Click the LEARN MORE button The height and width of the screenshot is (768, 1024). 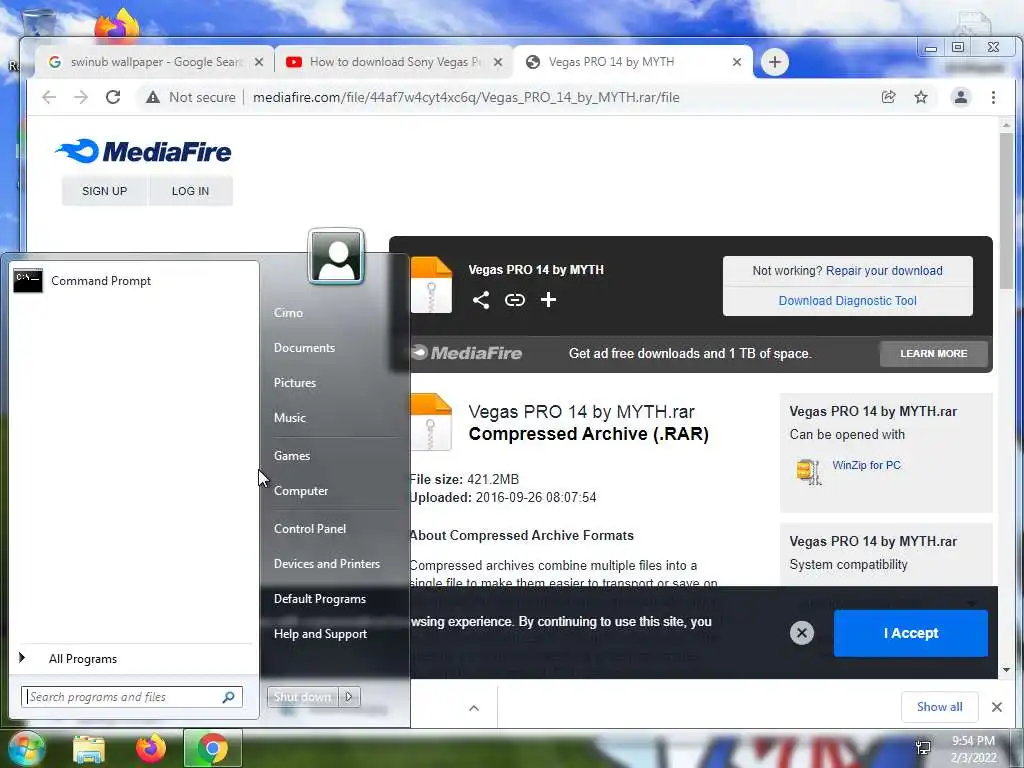pos(933,353)
